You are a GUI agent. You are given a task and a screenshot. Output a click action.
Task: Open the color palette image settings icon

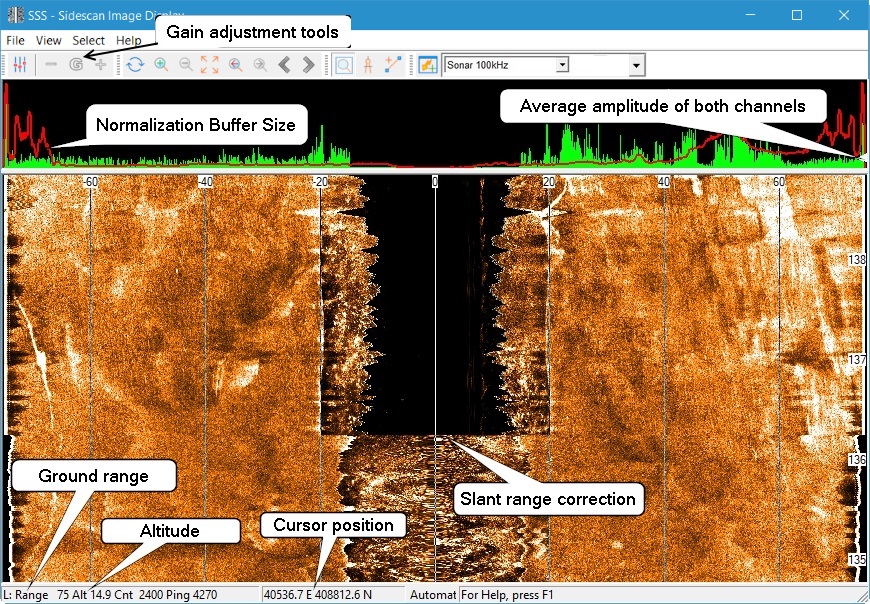(427, 65)
